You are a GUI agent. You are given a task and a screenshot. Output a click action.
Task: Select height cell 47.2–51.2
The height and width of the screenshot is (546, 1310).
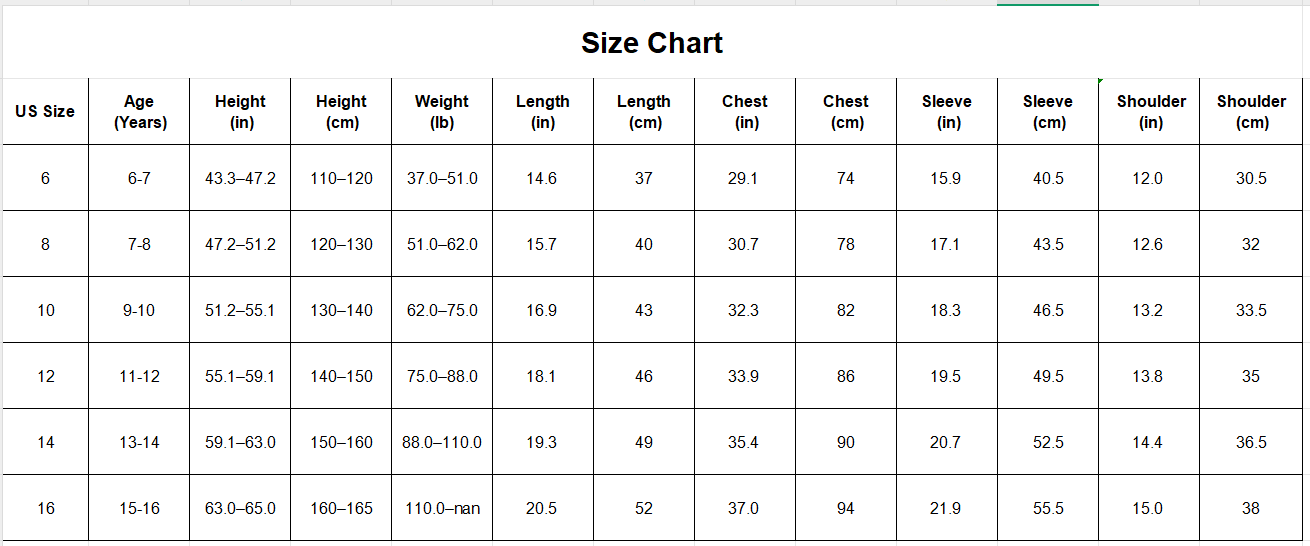[240, 244]
